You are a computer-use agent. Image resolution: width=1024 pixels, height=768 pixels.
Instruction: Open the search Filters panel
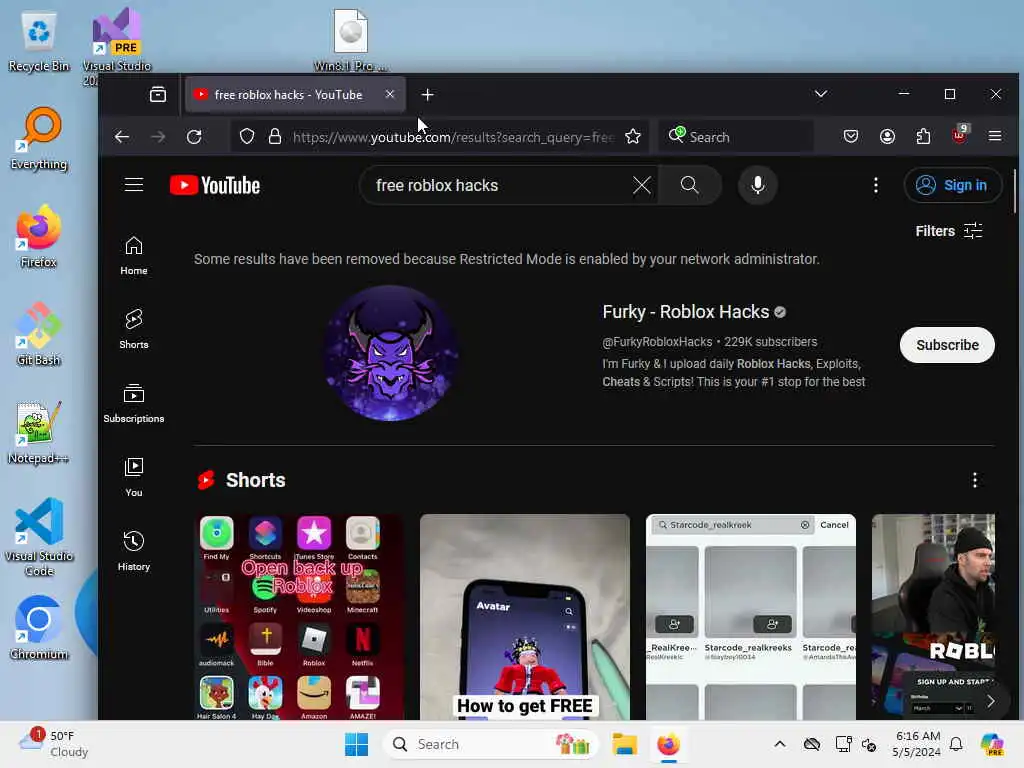pyautogui.click(x=949, y=231)
